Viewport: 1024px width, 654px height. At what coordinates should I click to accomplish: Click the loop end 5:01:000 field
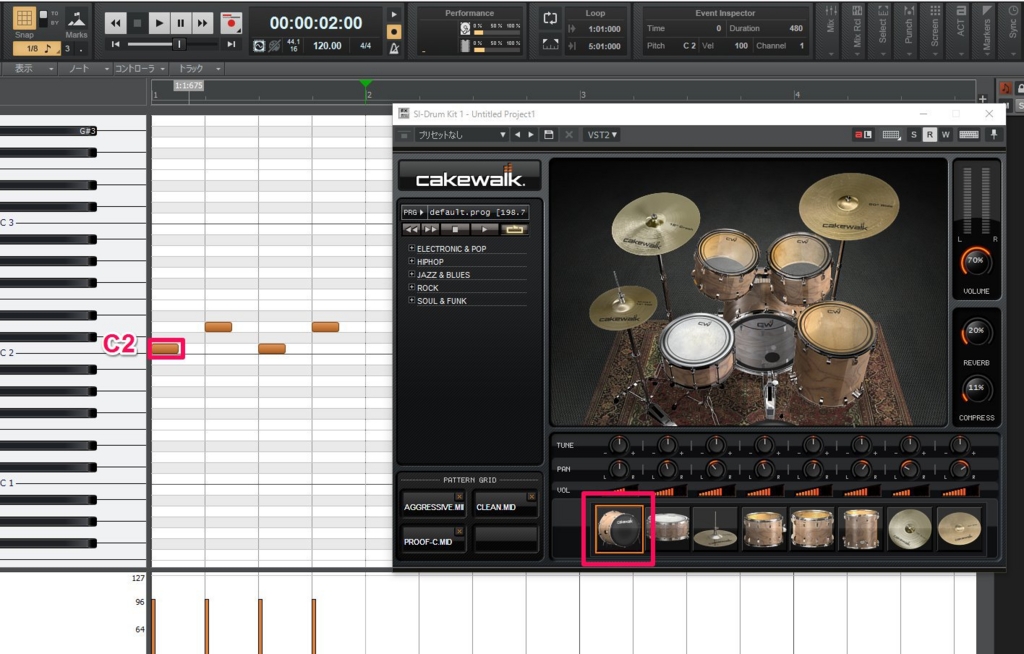pyautogui.click(x=604, y=46)
